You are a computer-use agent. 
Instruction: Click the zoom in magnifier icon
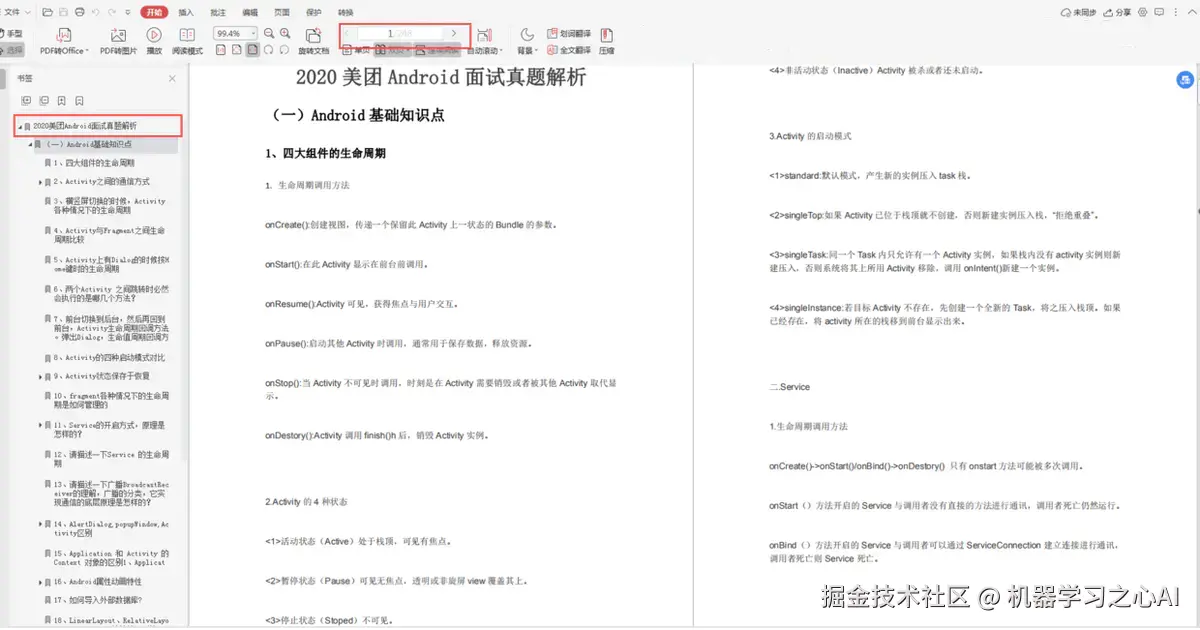point(285,33)
